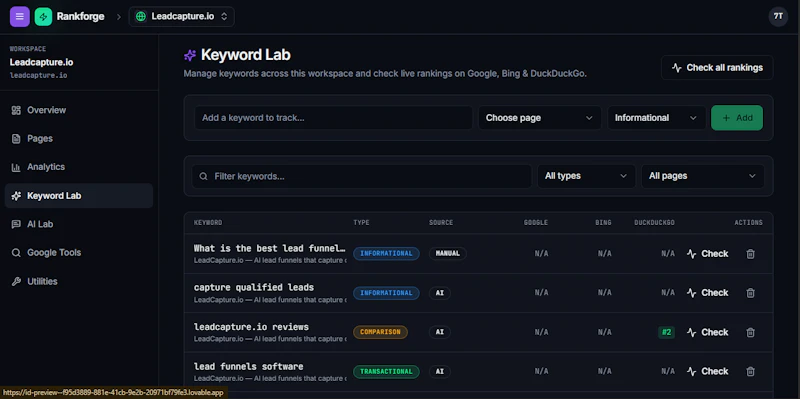Check rankings for lead funnels software

(x=708, y=371)
